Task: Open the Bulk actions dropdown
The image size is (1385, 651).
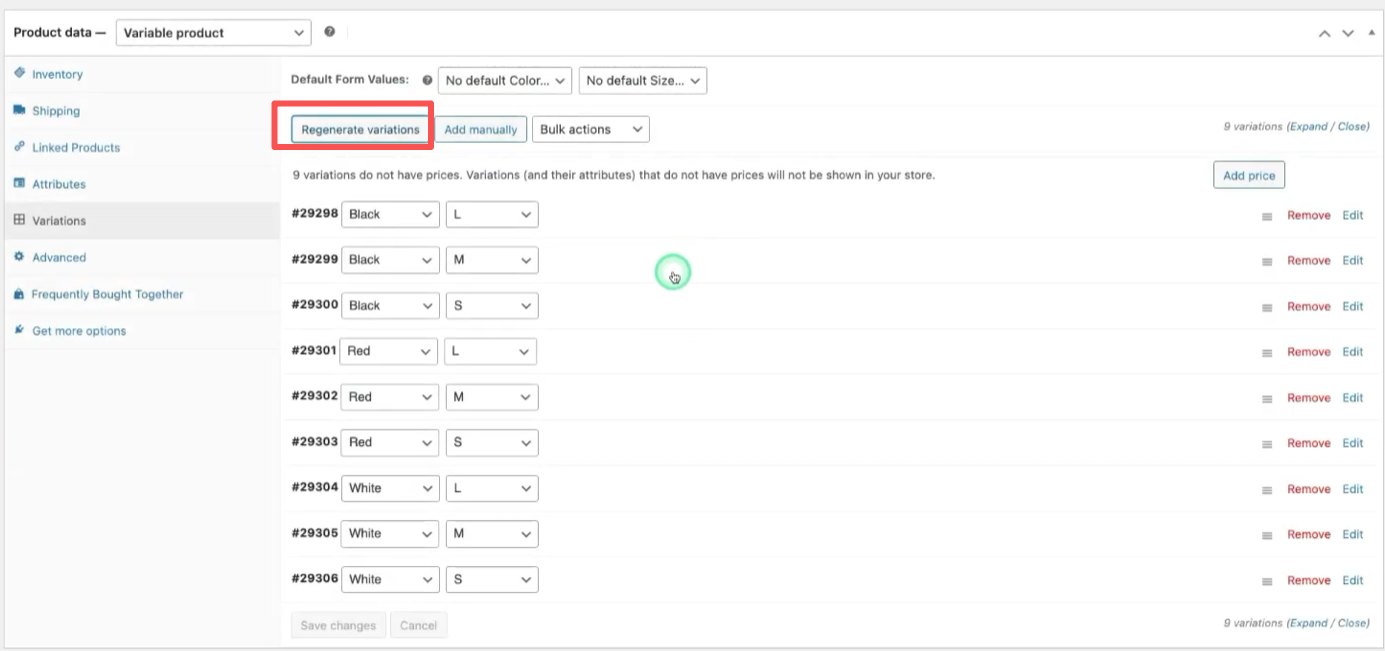Action: point(590,129)
